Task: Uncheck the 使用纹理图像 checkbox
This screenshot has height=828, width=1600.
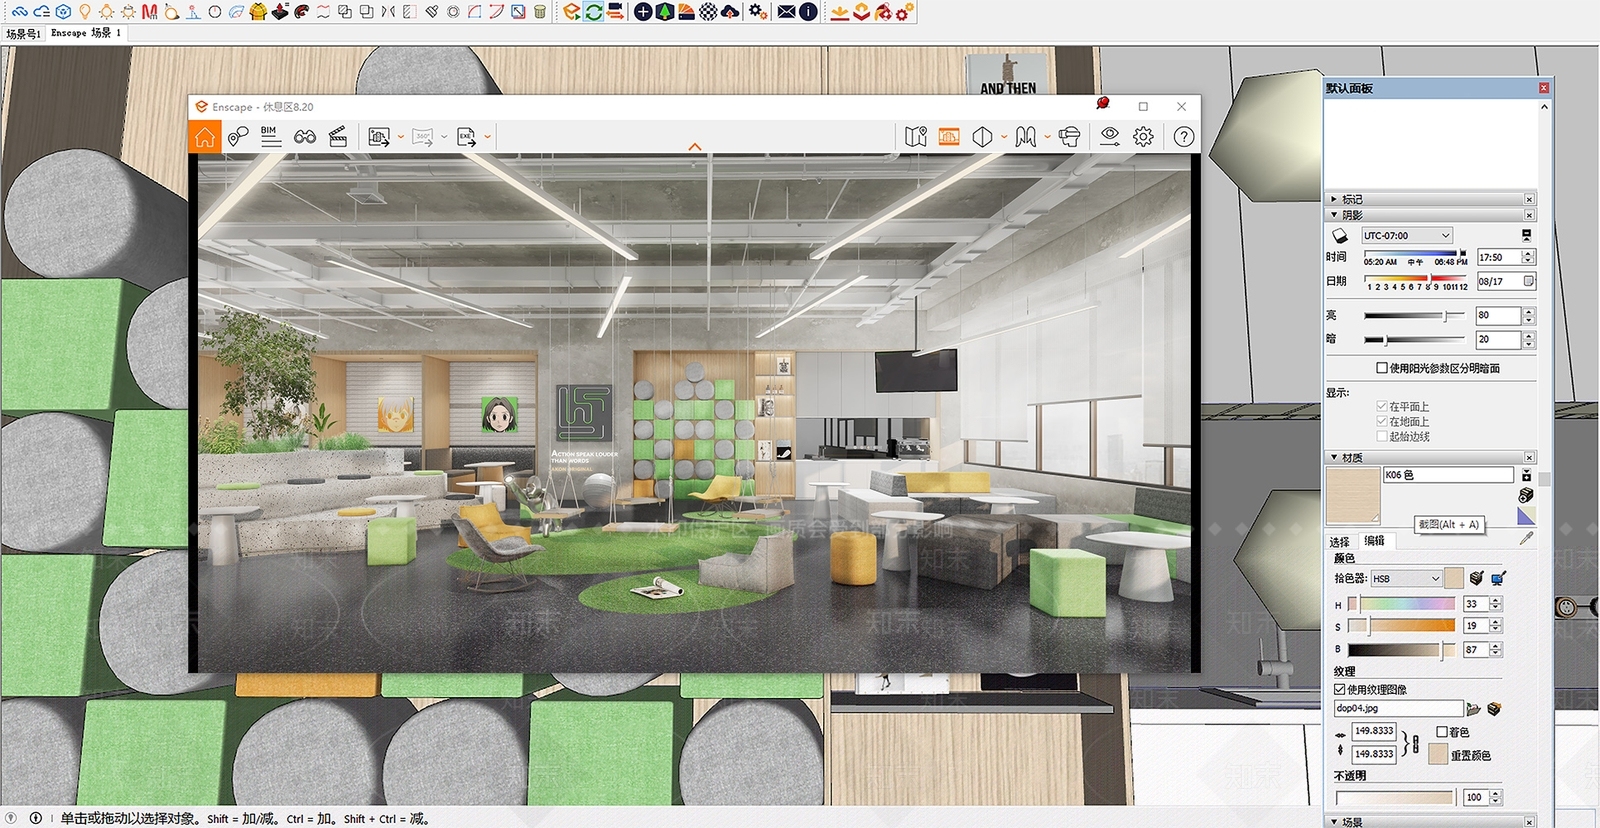Action: coord(1340,689)
